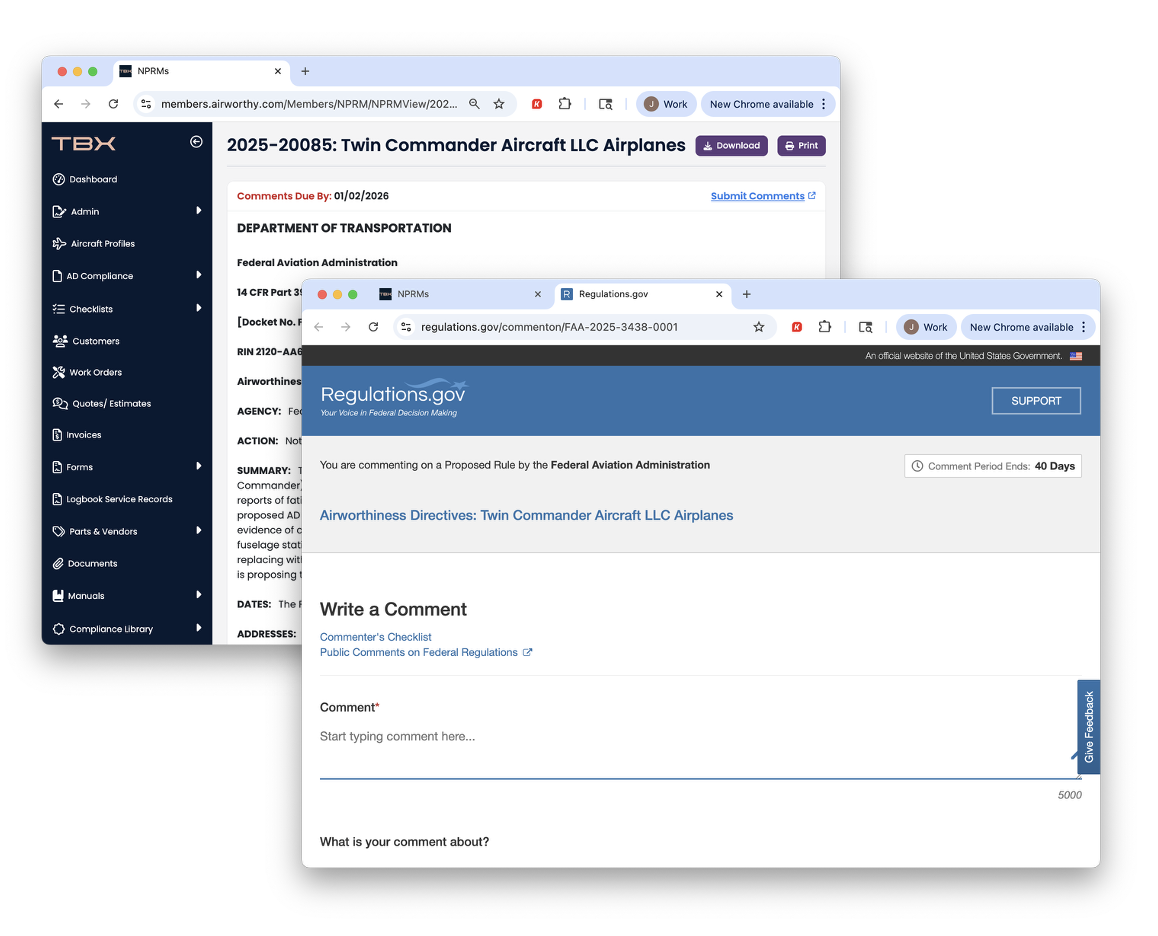
Task: Click site info icon in regulations.gov address bar
Action: coord(405,327)
